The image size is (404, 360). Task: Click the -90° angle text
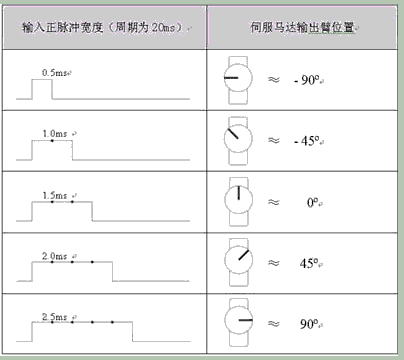(x=307, y=80)
